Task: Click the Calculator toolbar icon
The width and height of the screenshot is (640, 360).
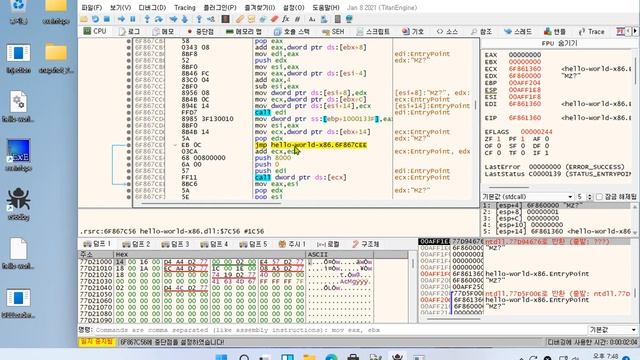Action: click(338, 19)
